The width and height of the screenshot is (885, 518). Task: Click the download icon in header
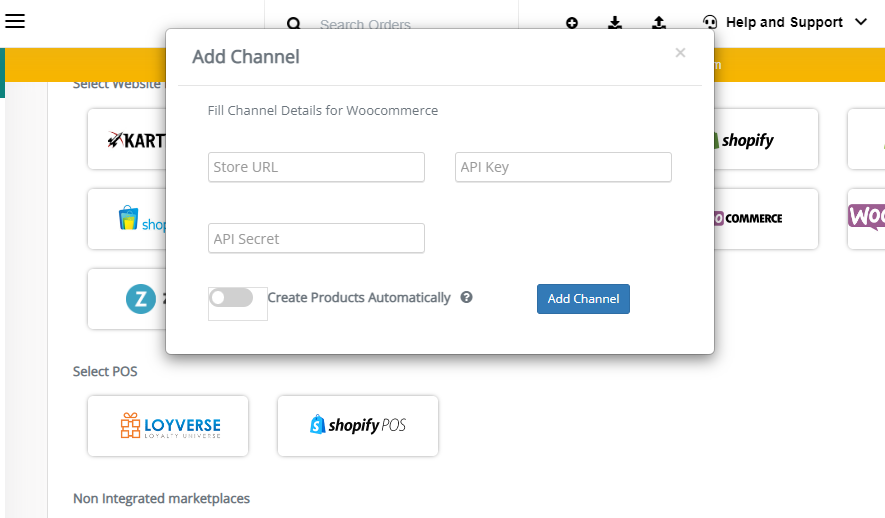tap(615, 23)
